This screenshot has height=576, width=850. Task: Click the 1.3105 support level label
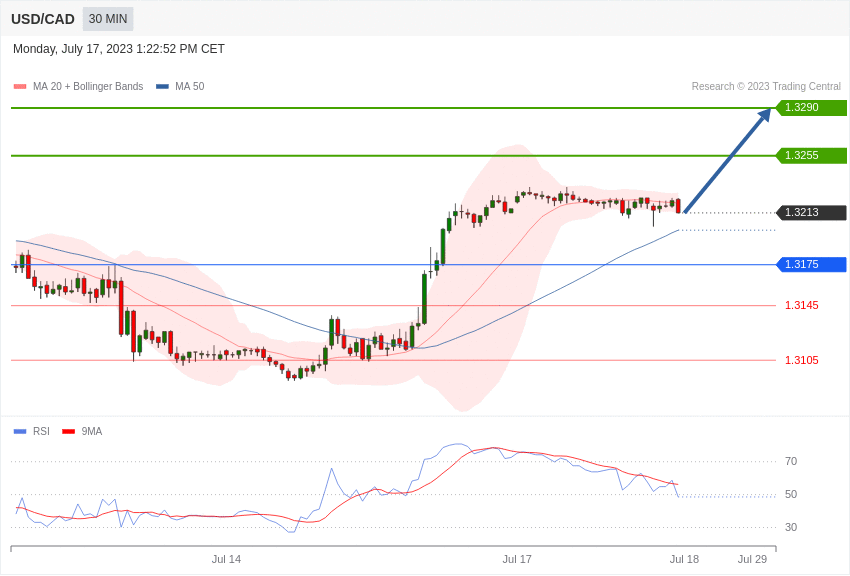coord(802,360)
